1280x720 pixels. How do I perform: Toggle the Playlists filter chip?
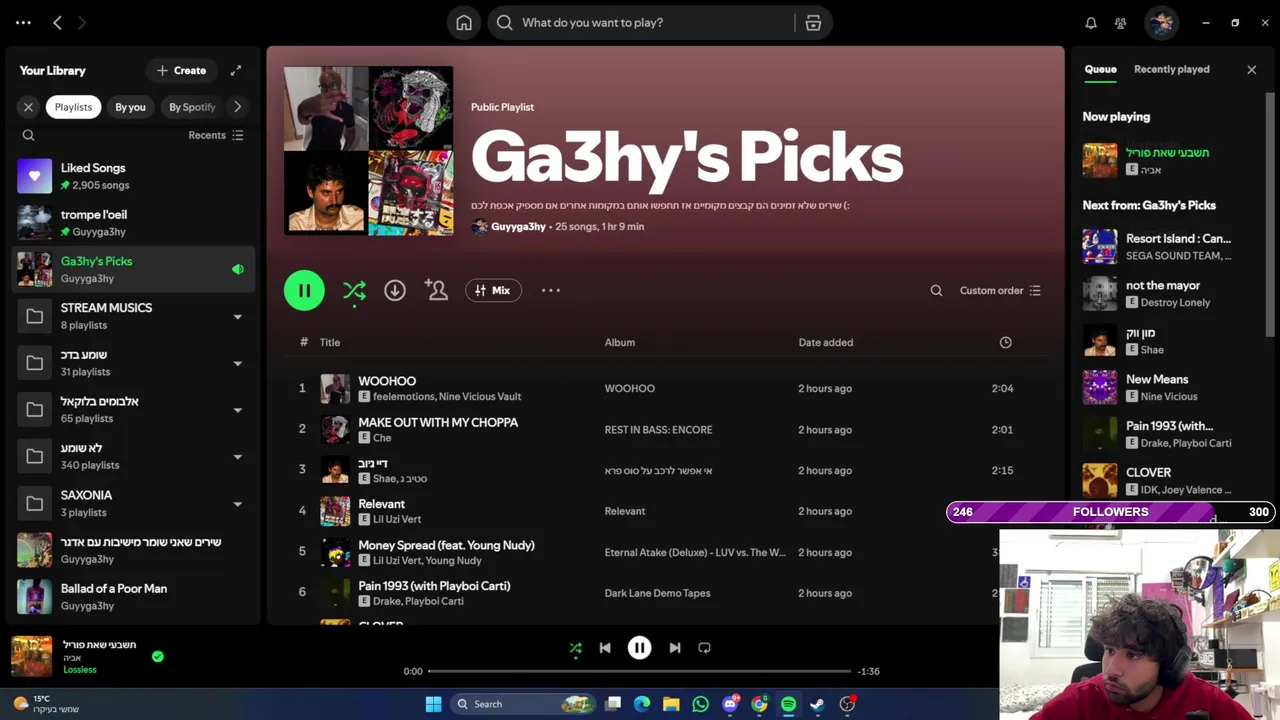click(x=73, y=107)
